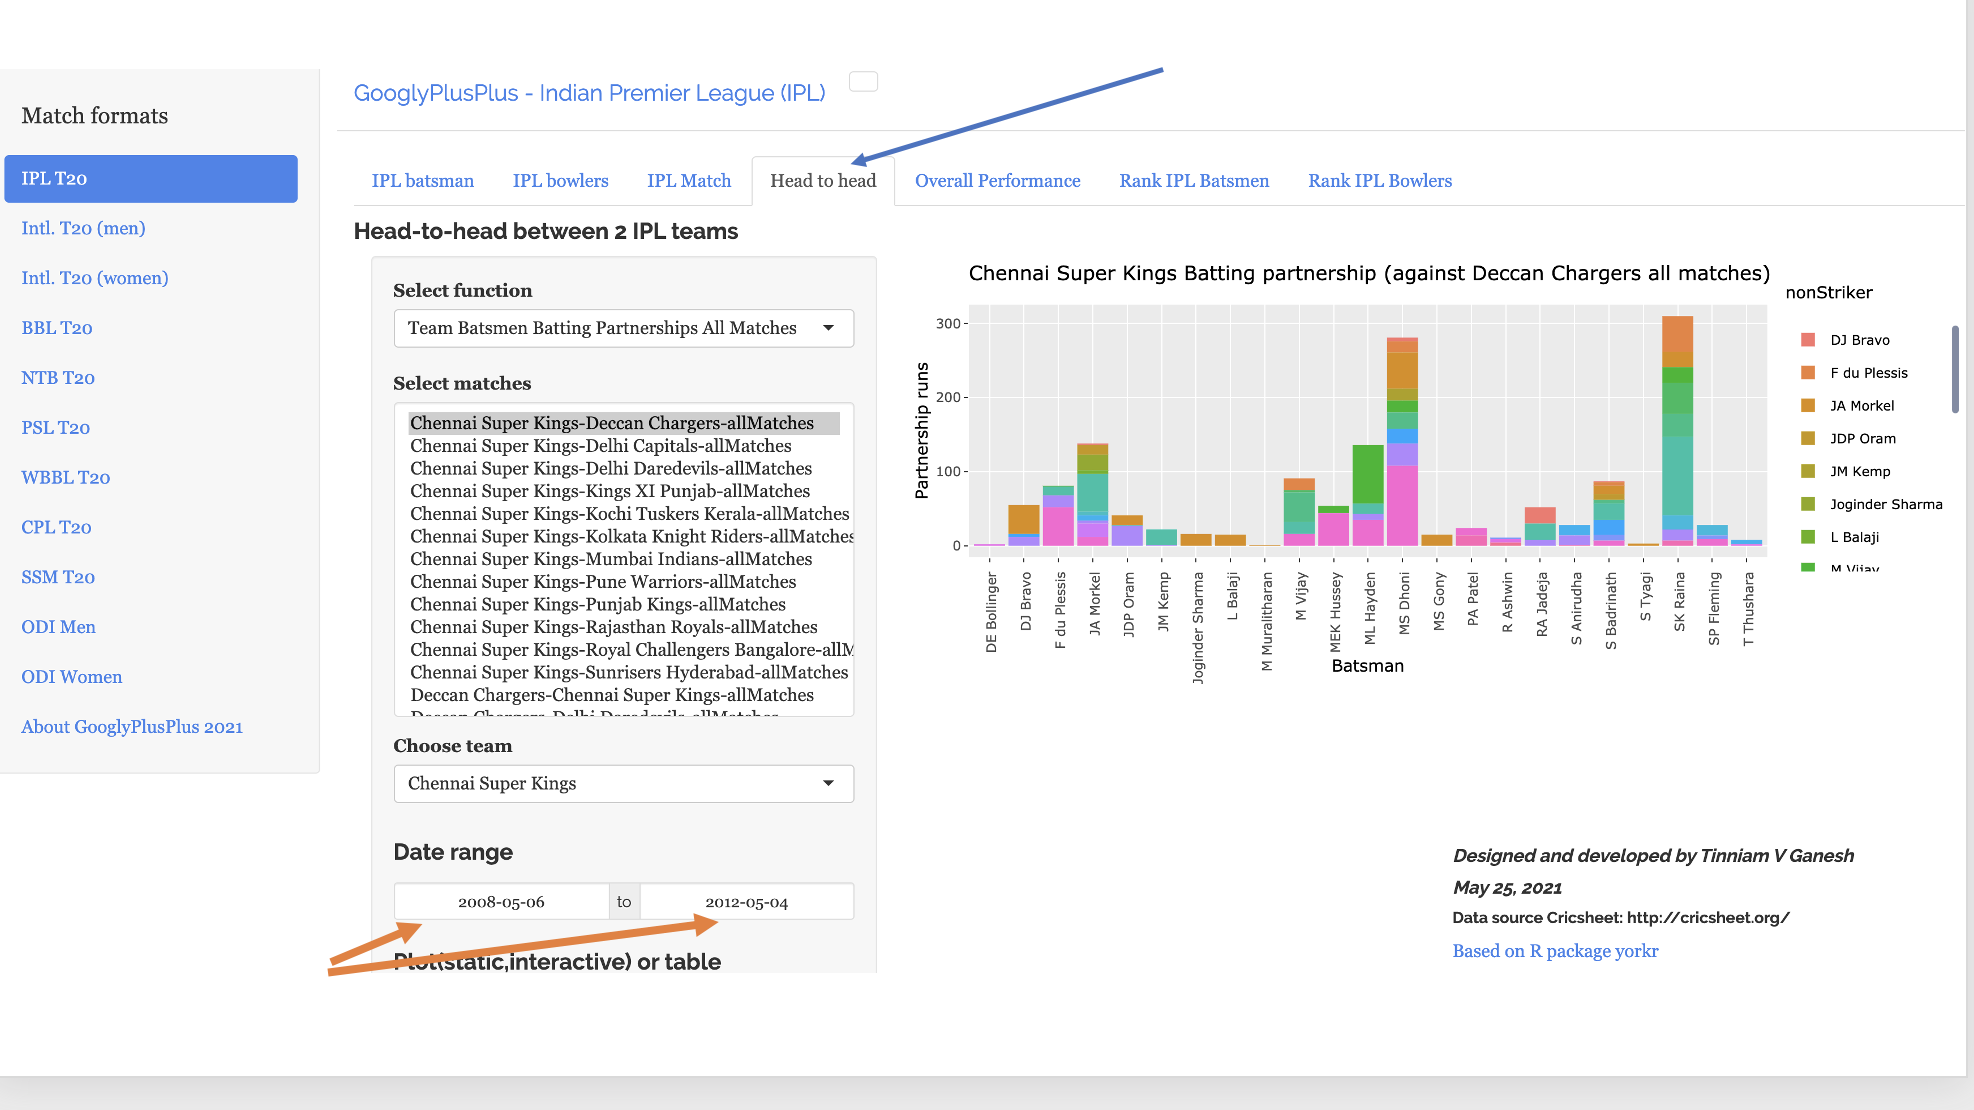Click small box beside GooglyPlusPlus title
The image size is (1974, 1110).
(863, 82)
